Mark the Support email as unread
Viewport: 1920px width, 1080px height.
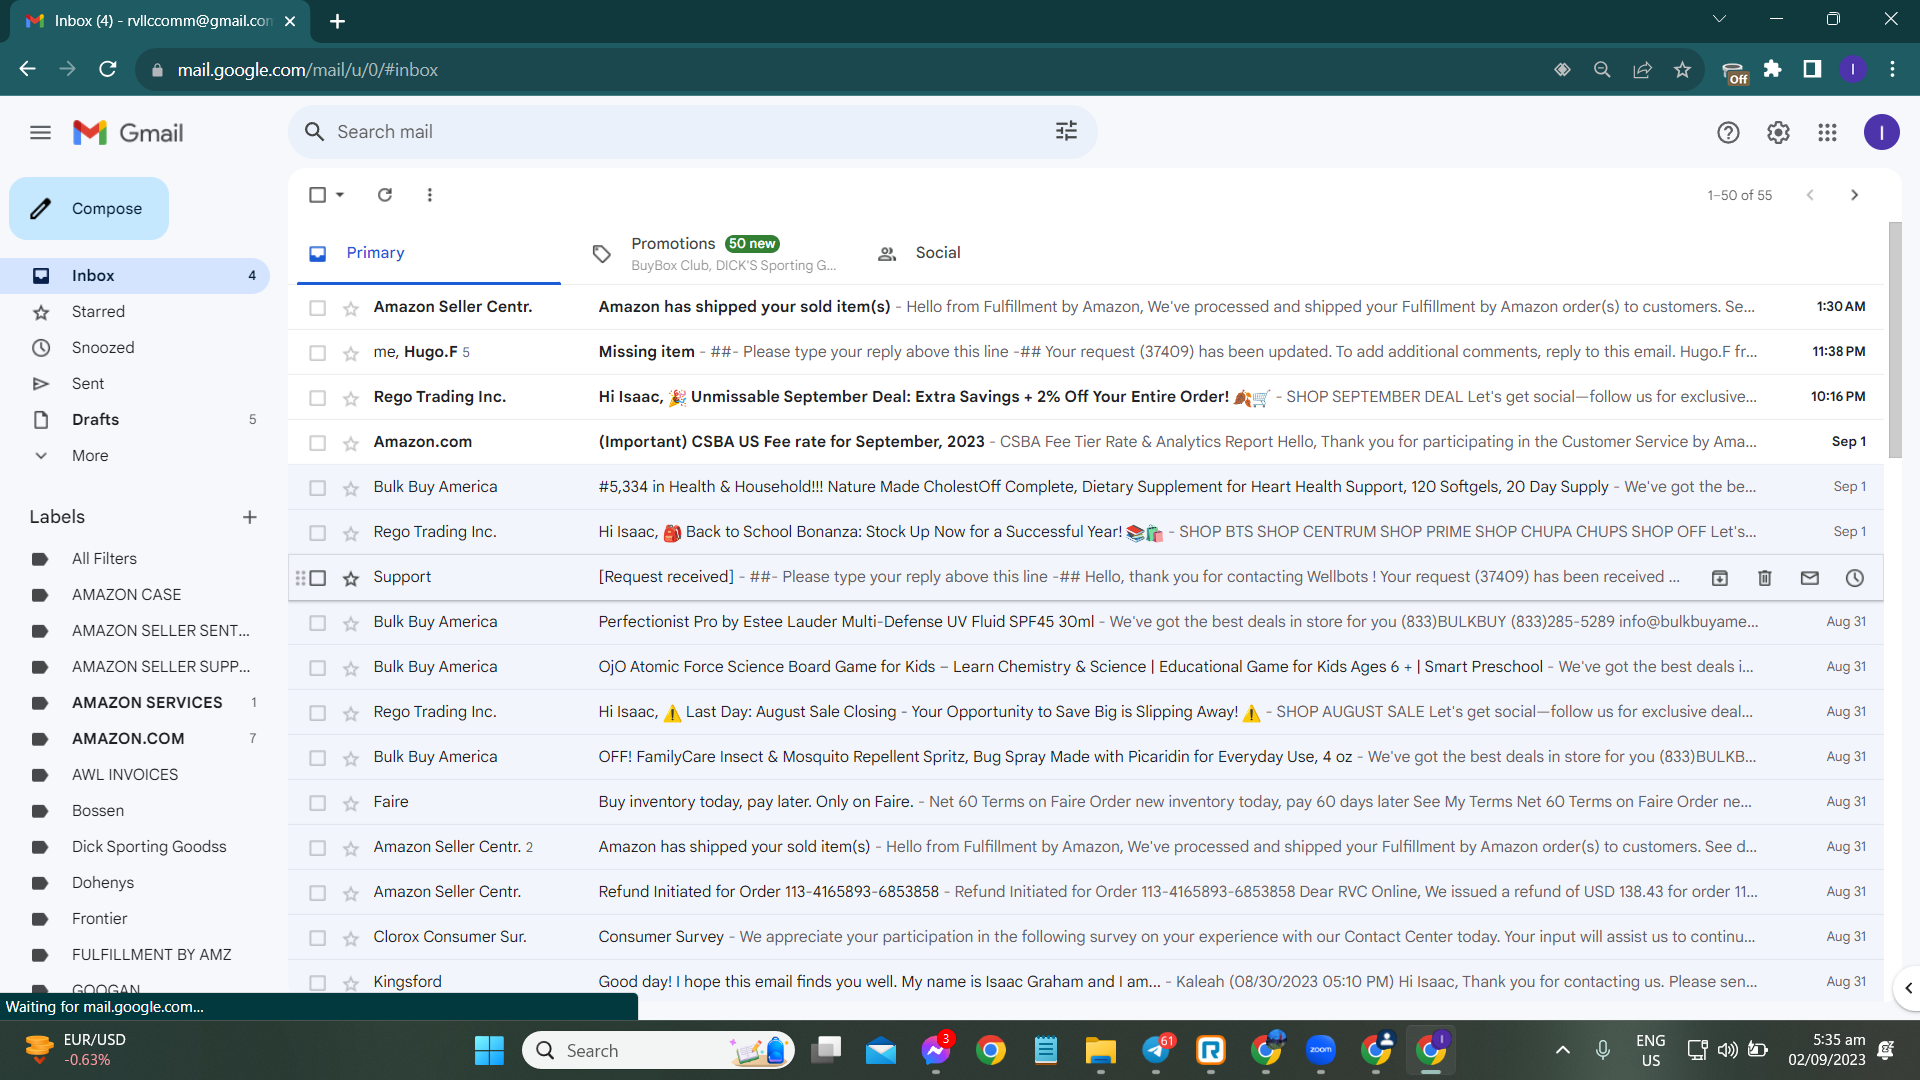[x=1810, y=578]
